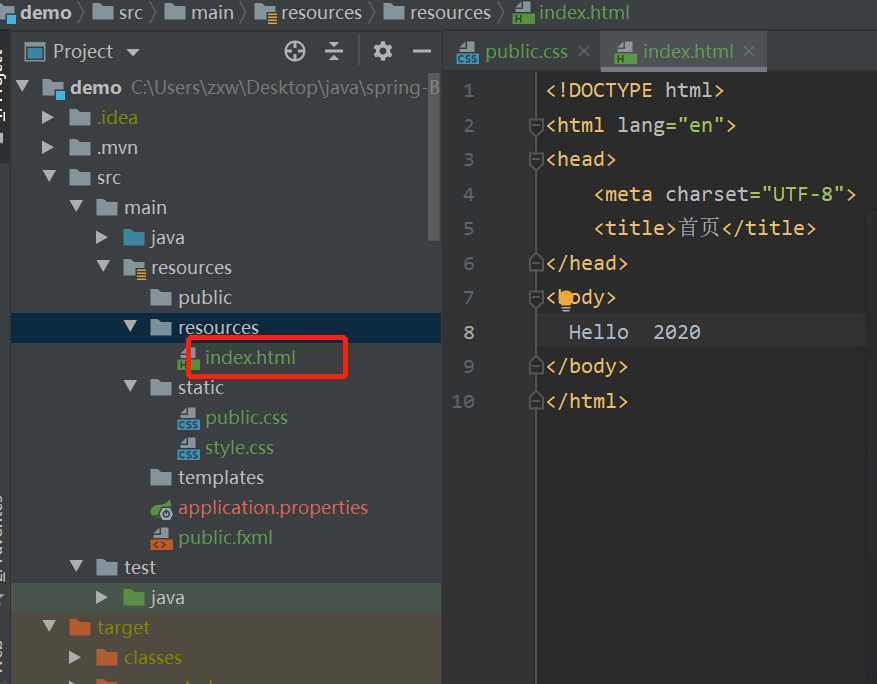Fold the body tag at line 7
877x684 pixels.
(x=536, y=298)
